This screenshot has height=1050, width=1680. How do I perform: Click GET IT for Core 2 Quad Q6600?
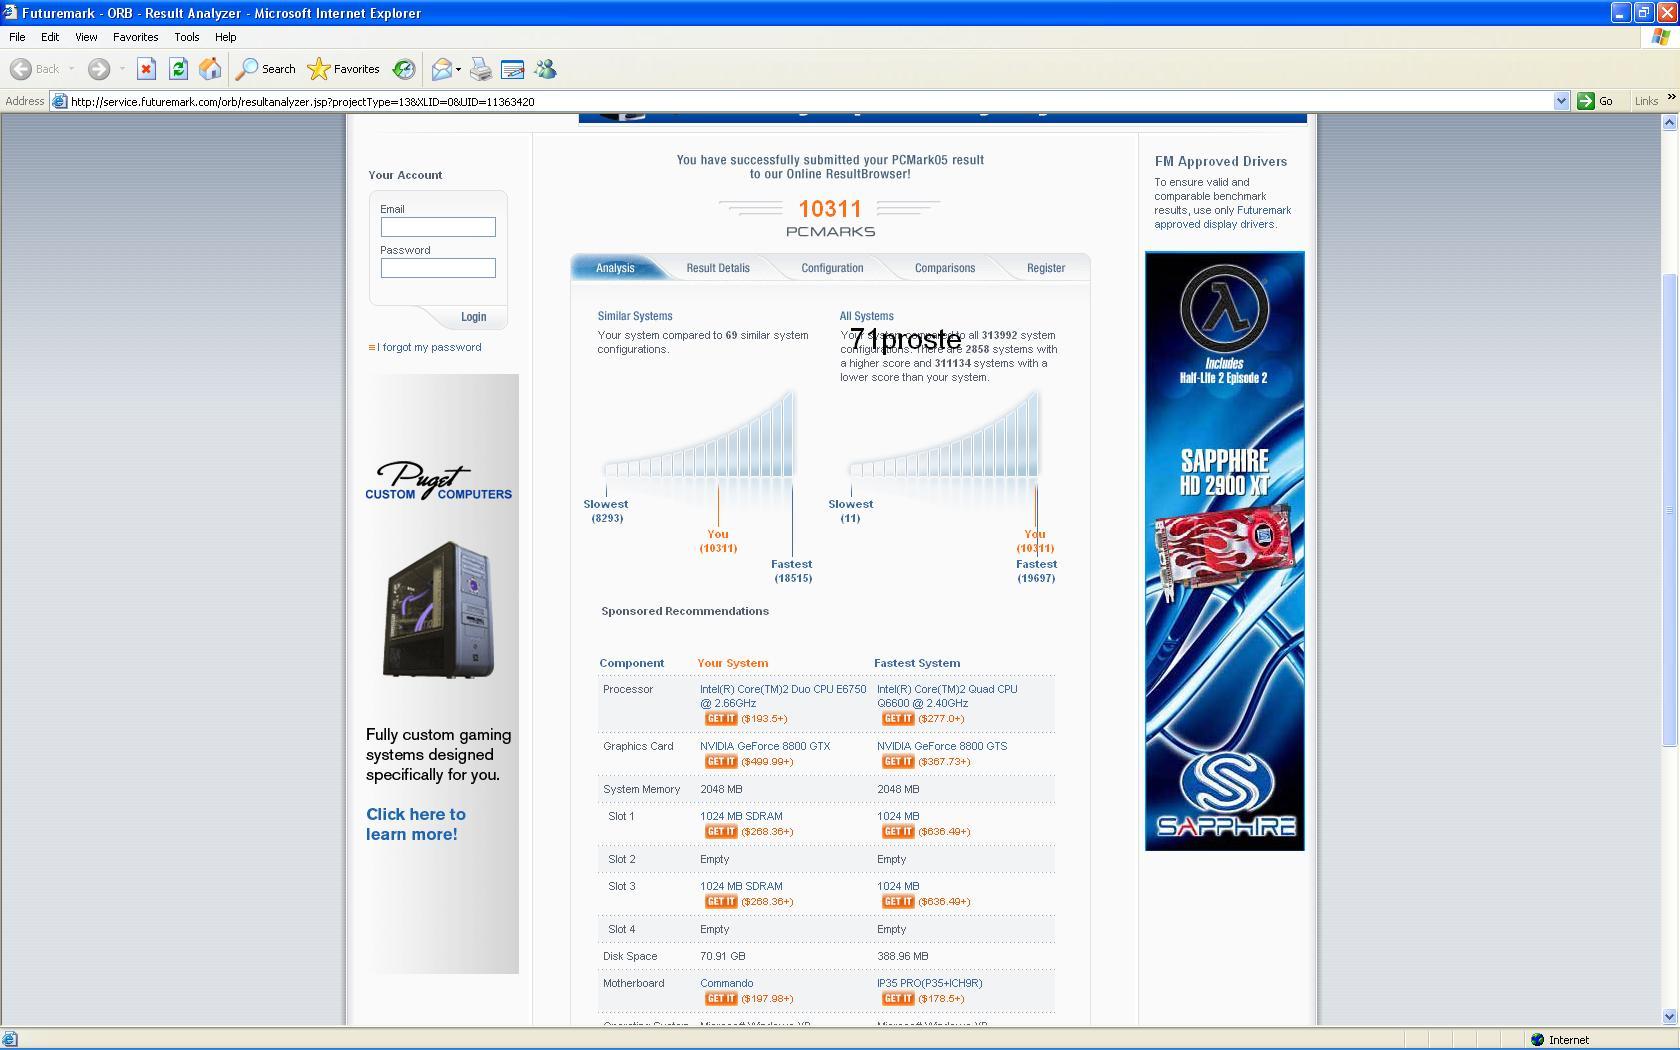coord(898,719)
